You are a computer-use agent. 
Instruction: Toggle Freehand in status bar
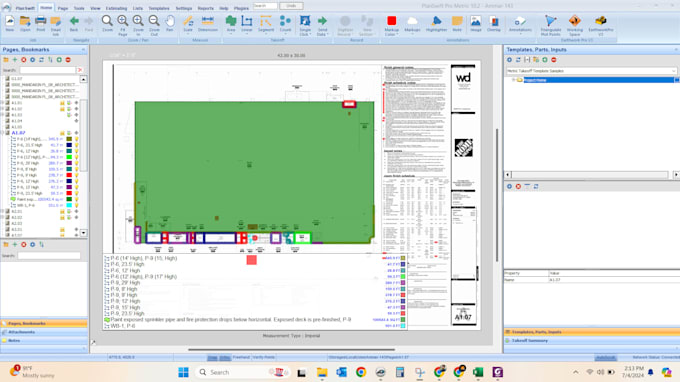[241, 357]
